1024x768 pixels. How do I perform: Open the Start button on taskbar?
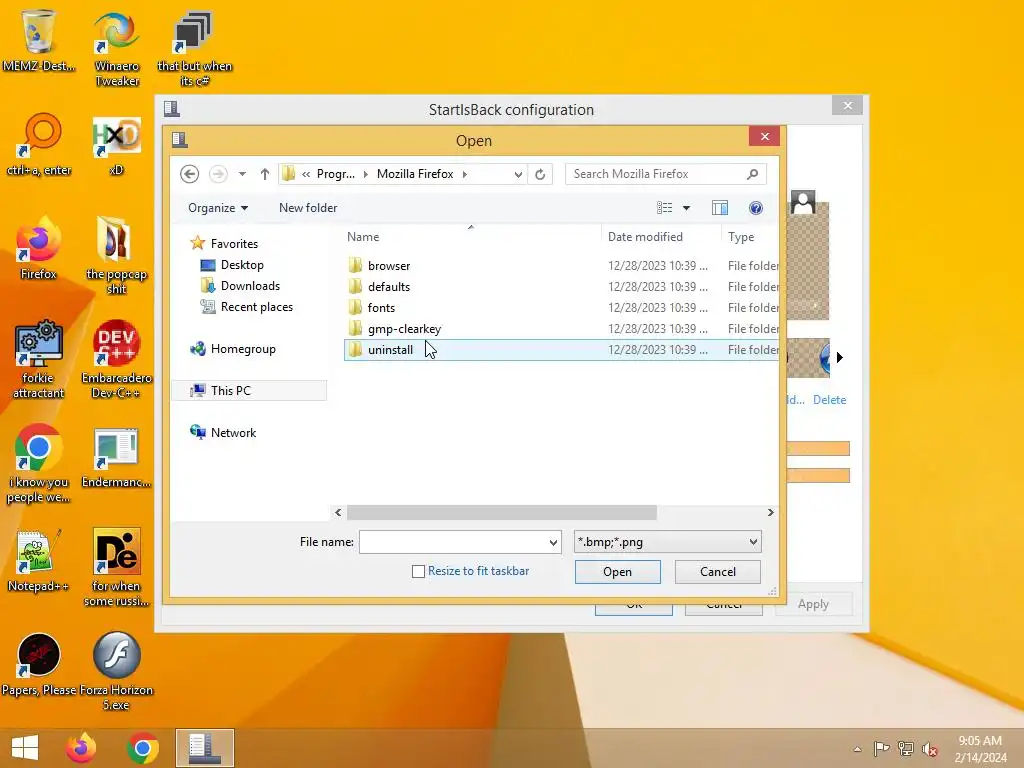coord(25,748)
